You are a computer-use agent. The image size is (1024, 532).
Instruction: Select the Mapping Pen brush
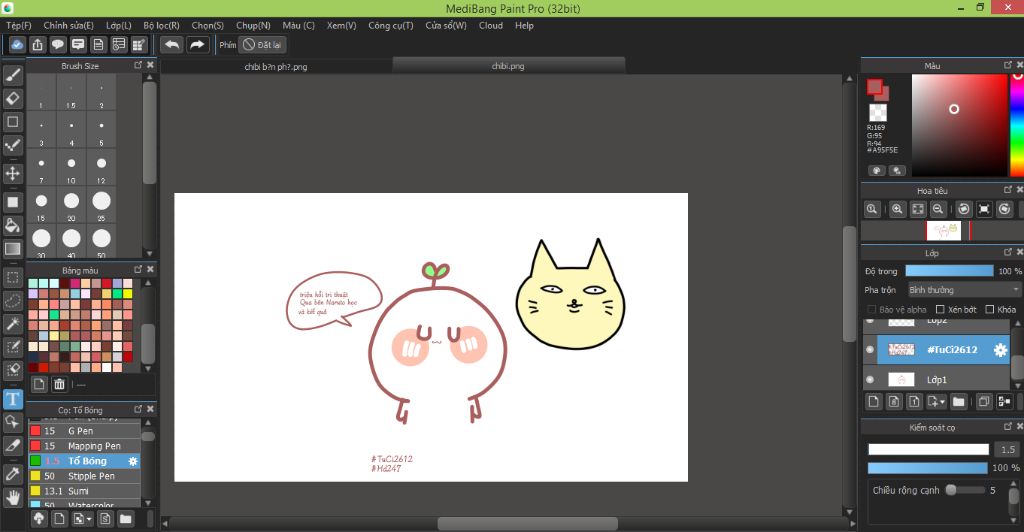click(85, 446)
